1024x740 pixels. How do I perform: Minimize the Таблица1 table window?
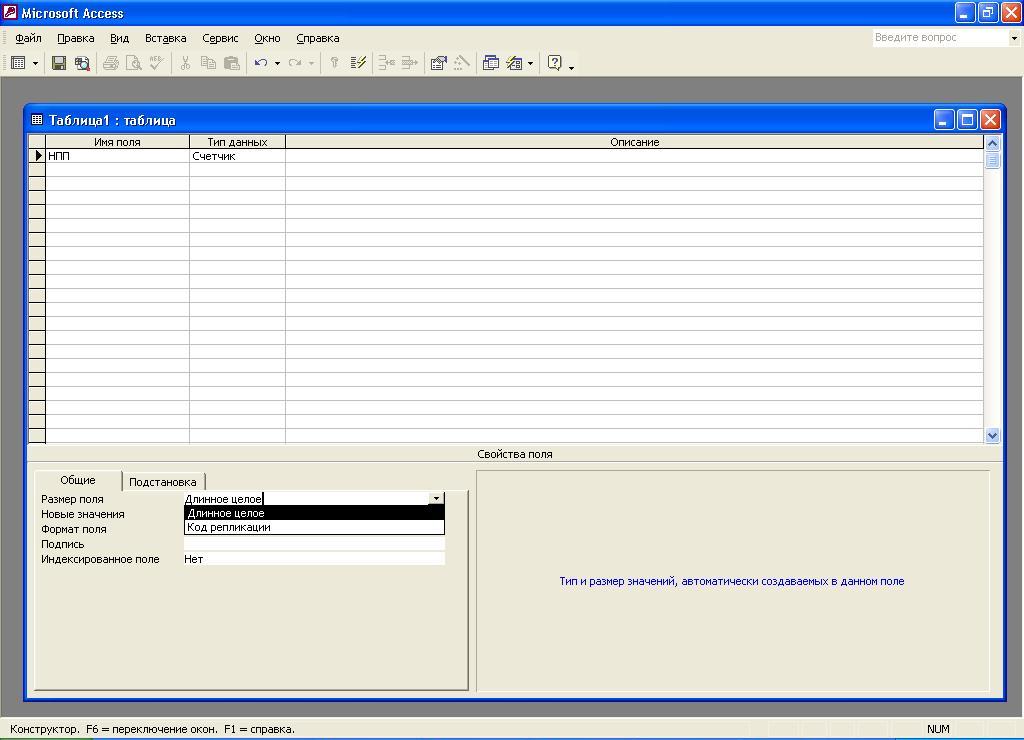click(944, 120)
